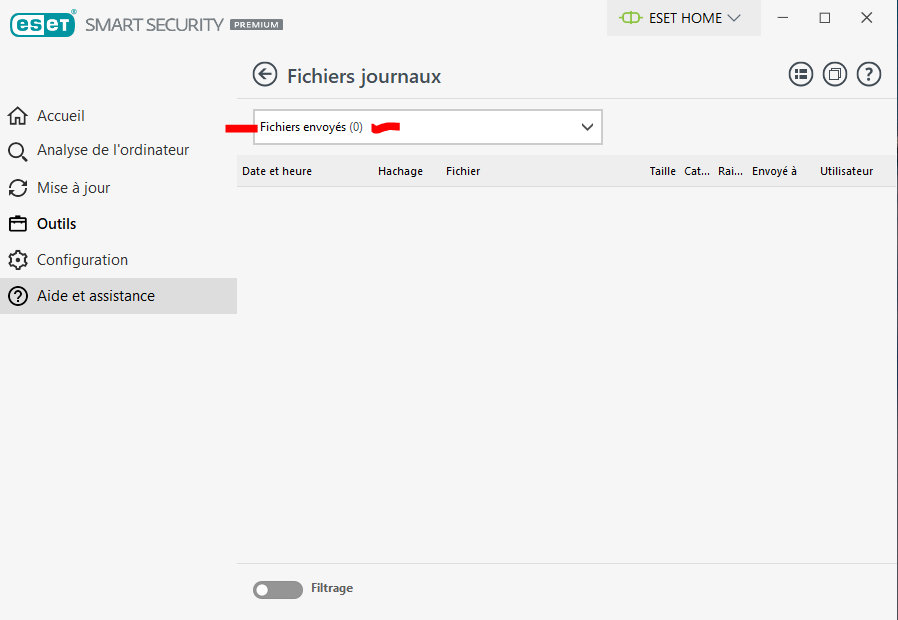This screenshot has width=898, height=620.
Task: Sort by Hachage column header
Action: [x=400, y=171]
